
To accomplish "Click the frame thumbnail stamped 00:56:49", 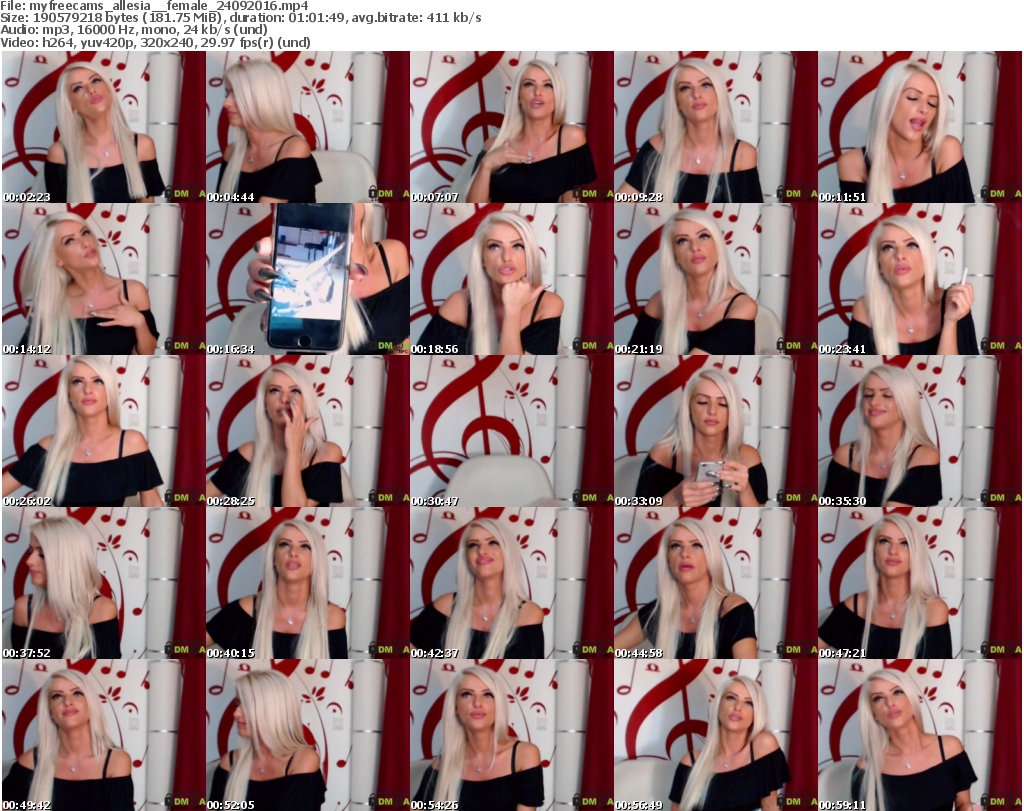I will [x=715, y=735].
